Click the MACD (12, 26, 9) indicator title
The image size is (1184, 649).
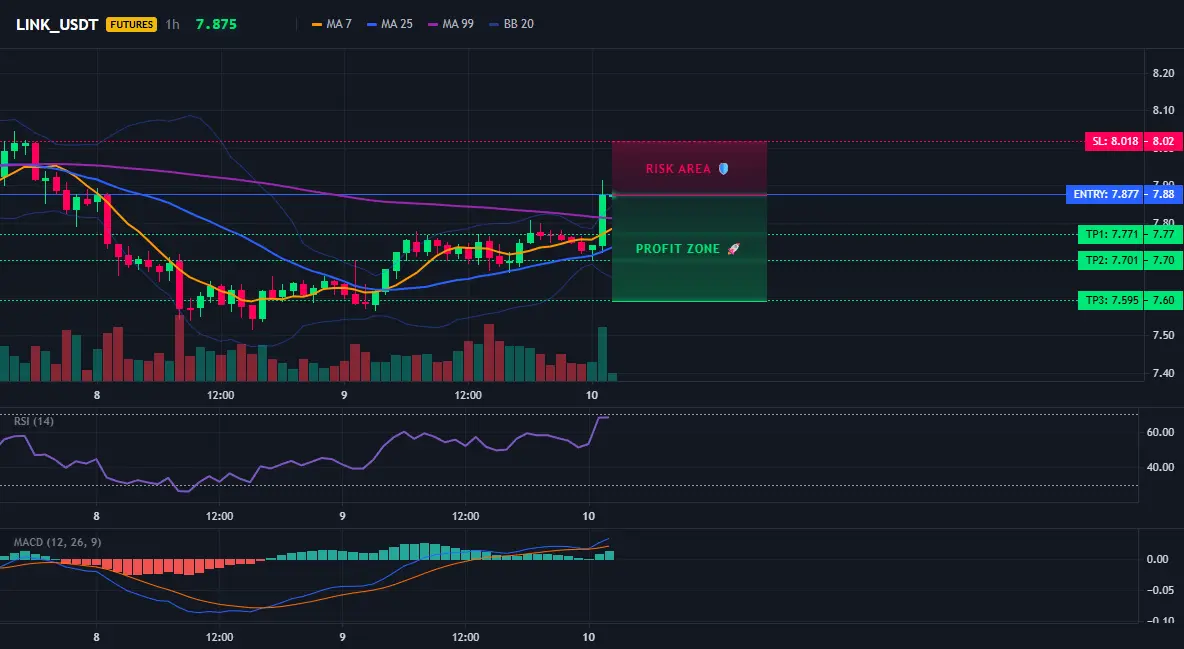pos(57,542)
